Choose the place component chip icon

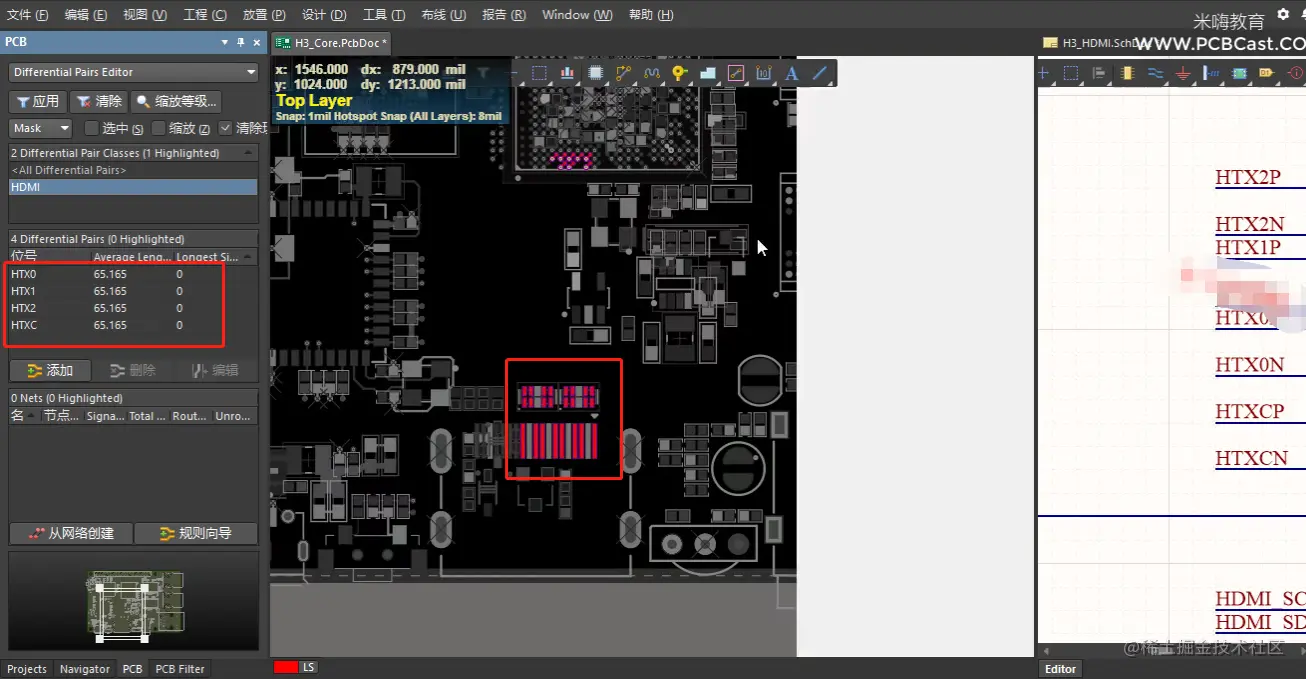[595, 73]
